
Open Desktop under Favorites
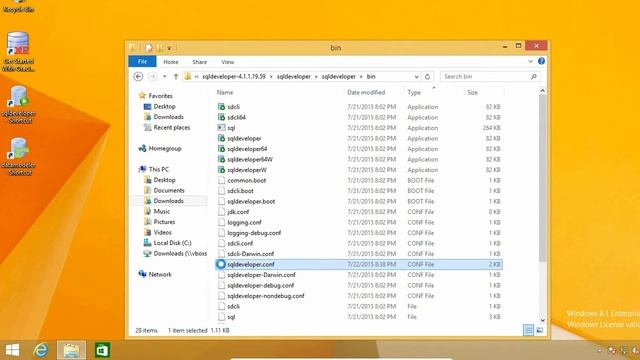[164, 107]
